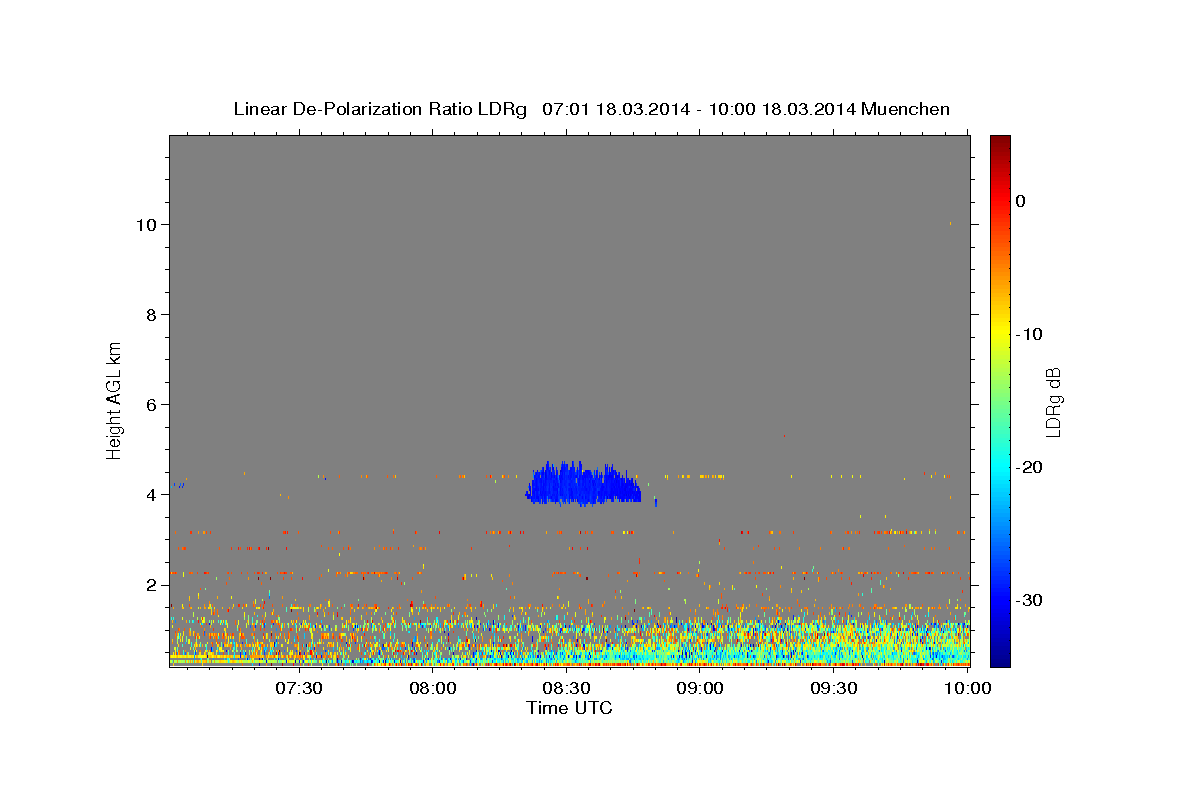The height and width of the screenshot is (800, 1200).
Task: Click the height tick label 10
Action: click(x=146, y=225)
